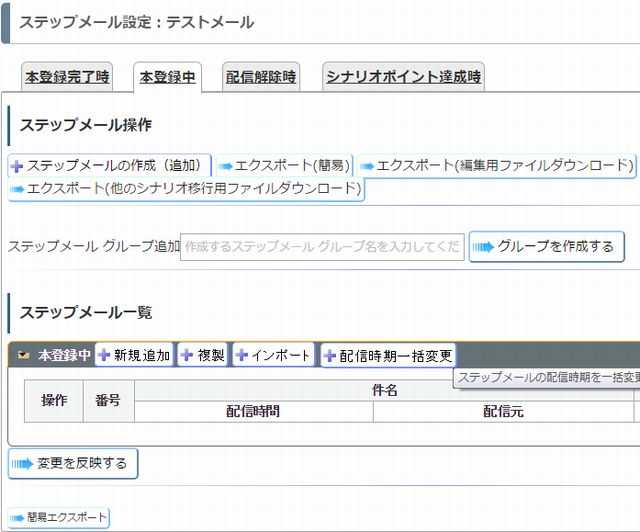This screenshot has height=532, width=640.
Task: Click plus icon on ステップメールの作成（追加）
Action: click(x=17, y=167)
